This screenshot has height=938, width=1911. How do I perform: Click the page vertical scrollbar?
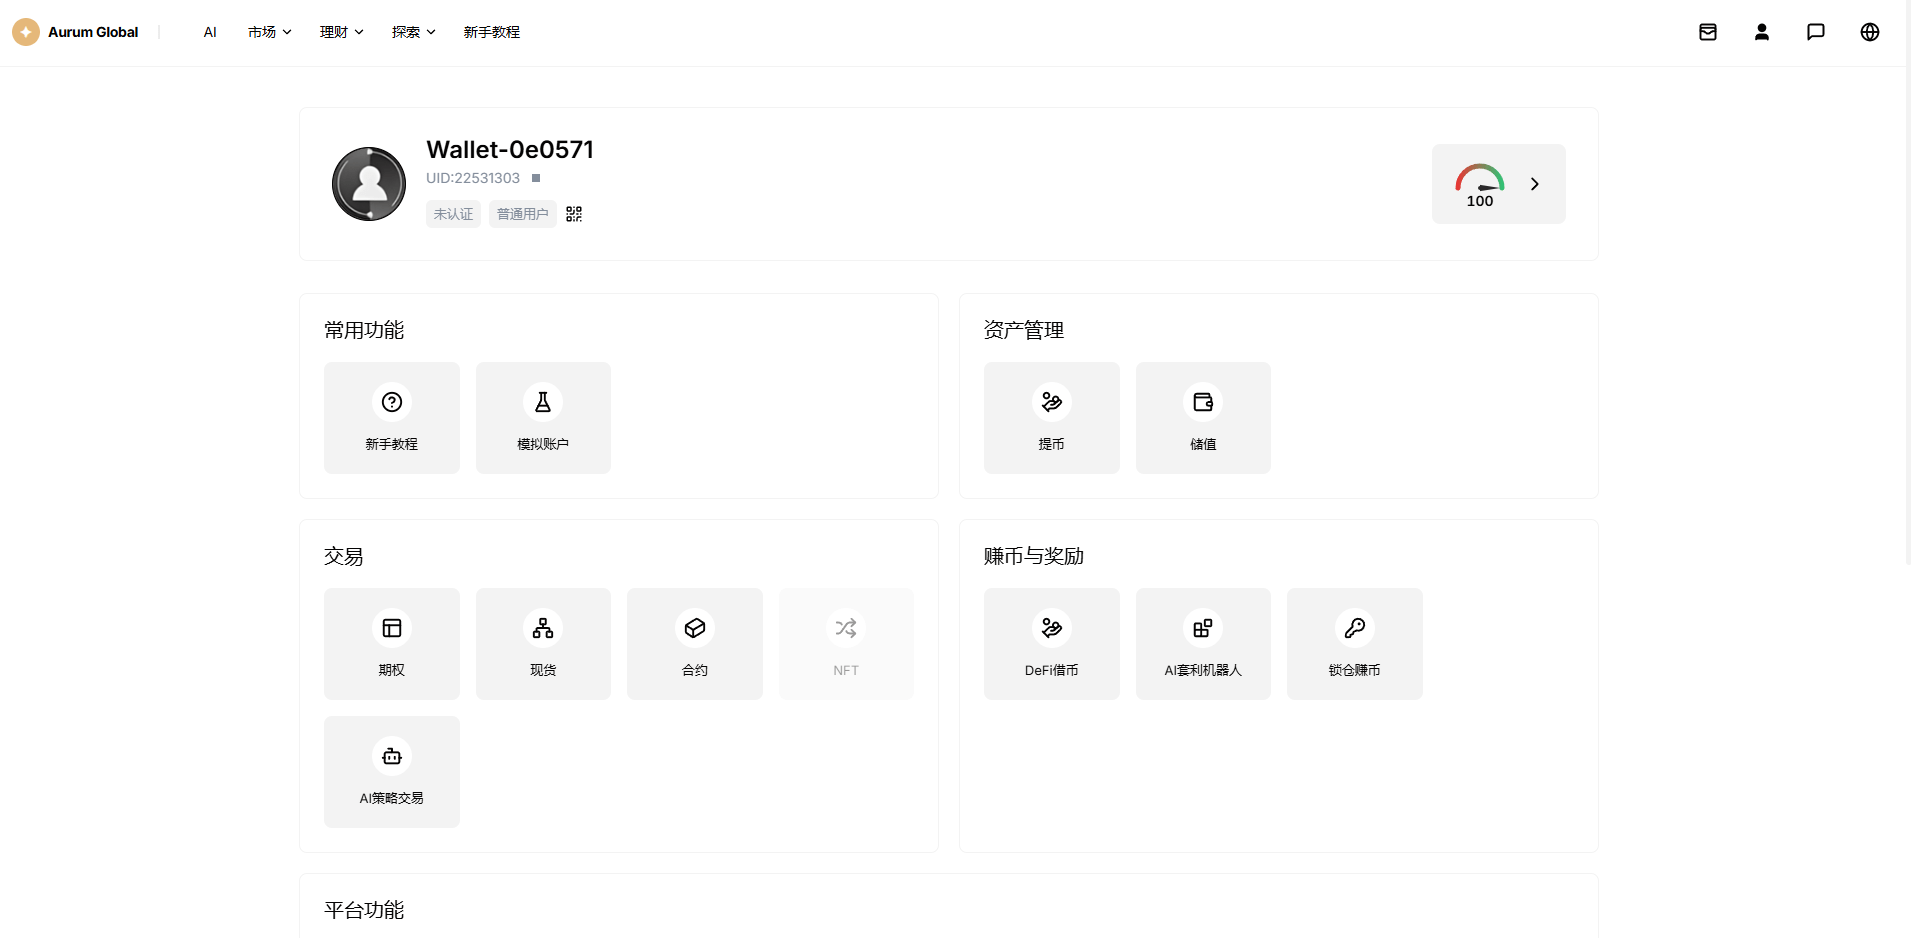pyautogui.click(x=1907, y=285)
